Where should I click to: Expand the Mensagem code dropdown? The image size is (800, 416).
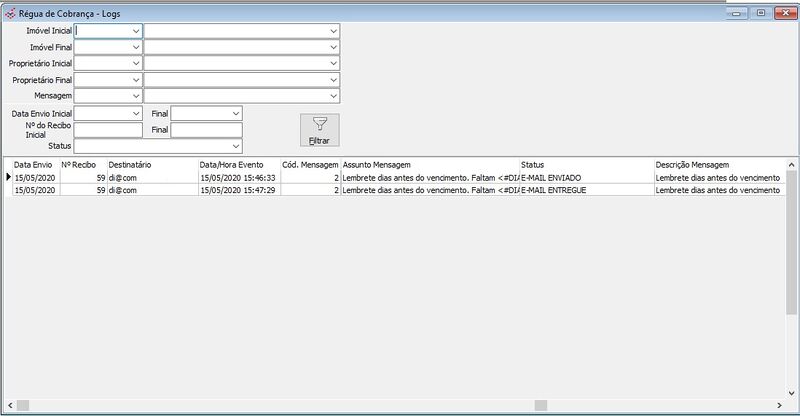pyautogui.click(x=136, y=95)
